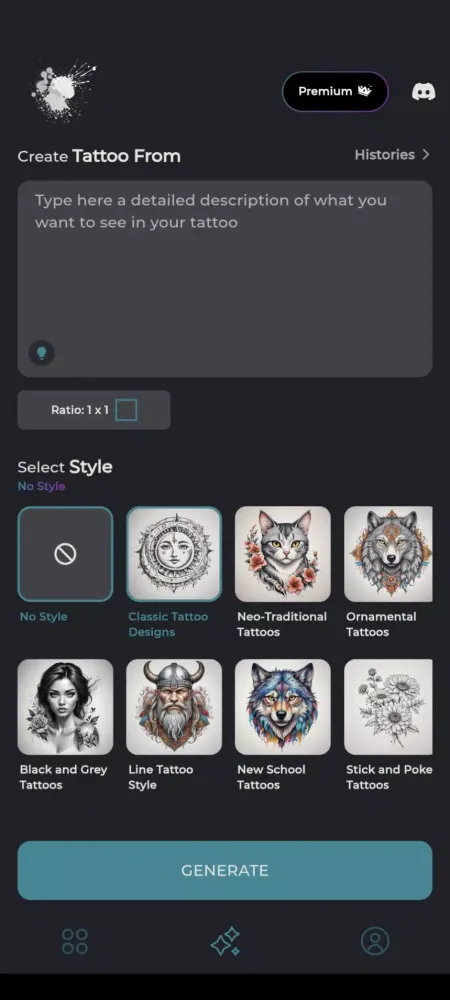Screen dimensions: 450x1000
Task: Choose the Neo-Traditional Tattoos style
Action: click(283, 554)
